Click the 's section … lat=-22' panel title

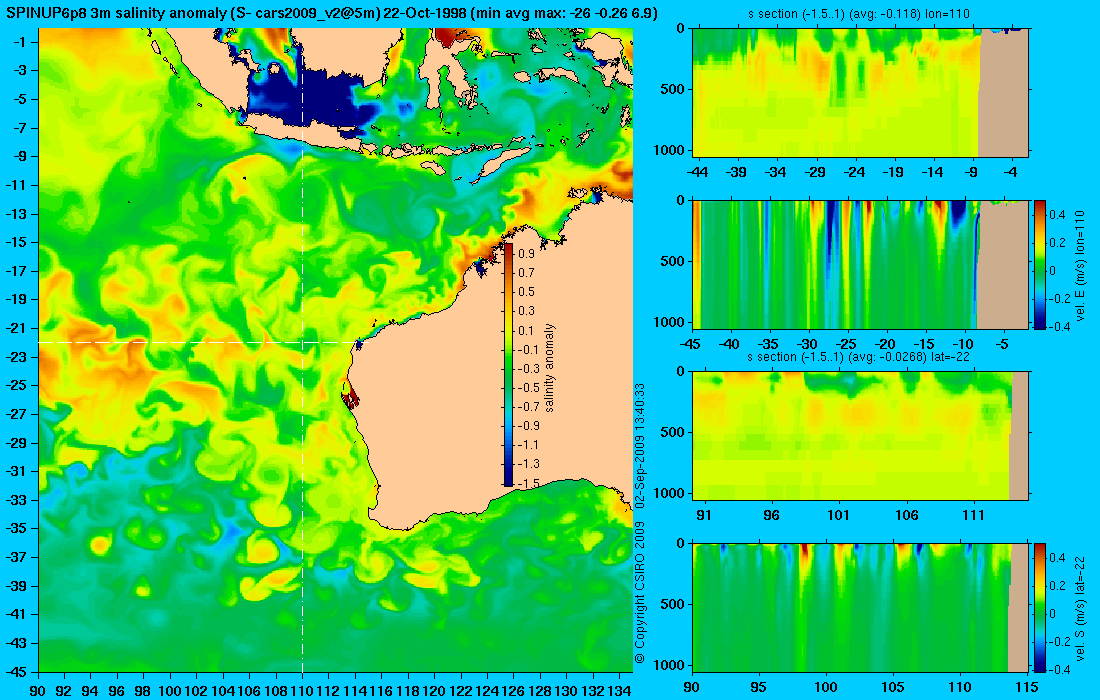pos(859,356)
